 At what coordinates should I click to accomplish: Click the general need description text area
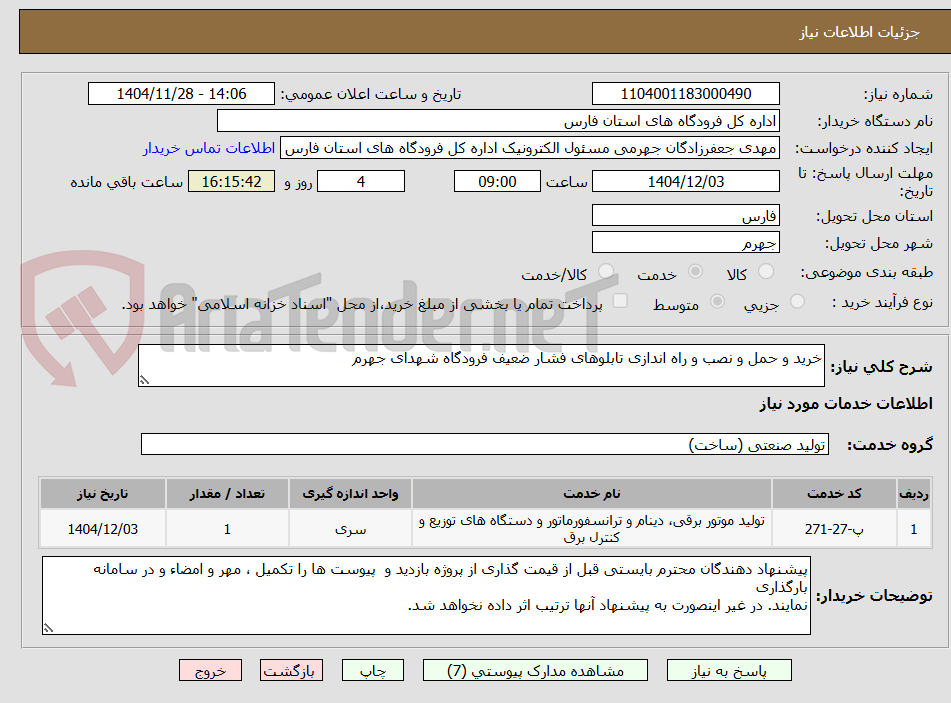481,365
